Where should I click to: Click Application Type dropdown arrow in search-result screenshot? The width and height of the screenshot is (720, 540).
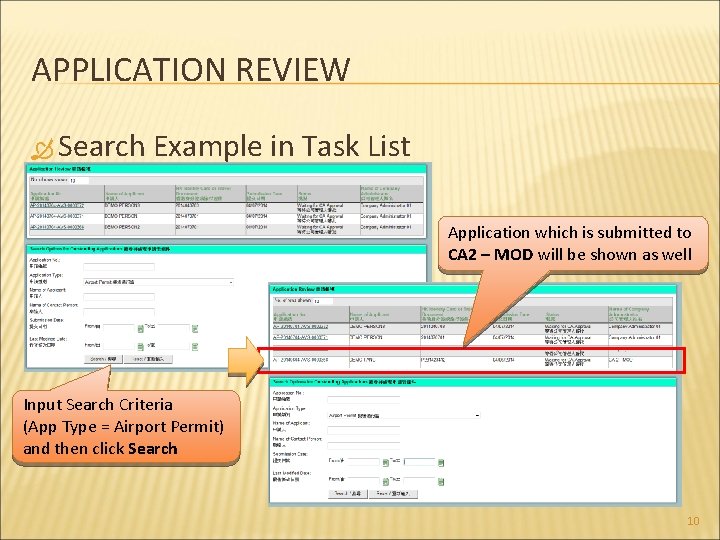point(478,415)
